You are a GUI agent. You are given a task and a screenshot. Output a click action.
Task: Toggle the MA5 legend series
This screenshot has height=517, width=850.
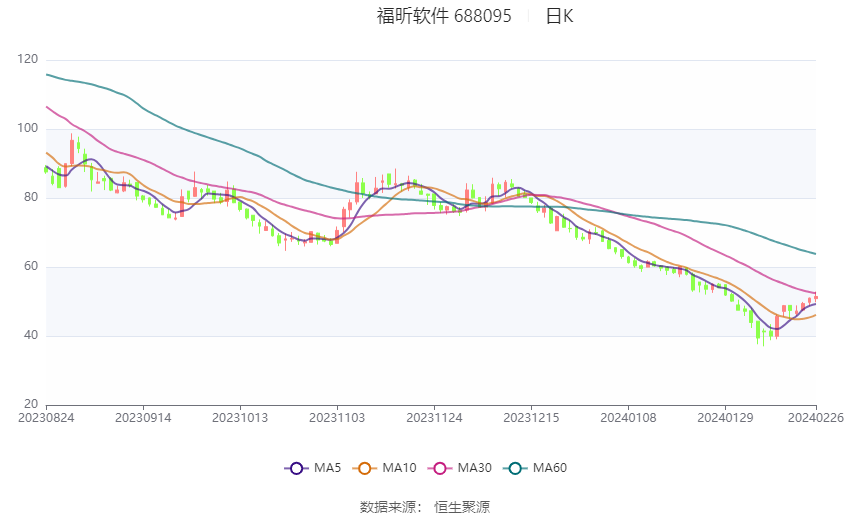click(313, 468)
